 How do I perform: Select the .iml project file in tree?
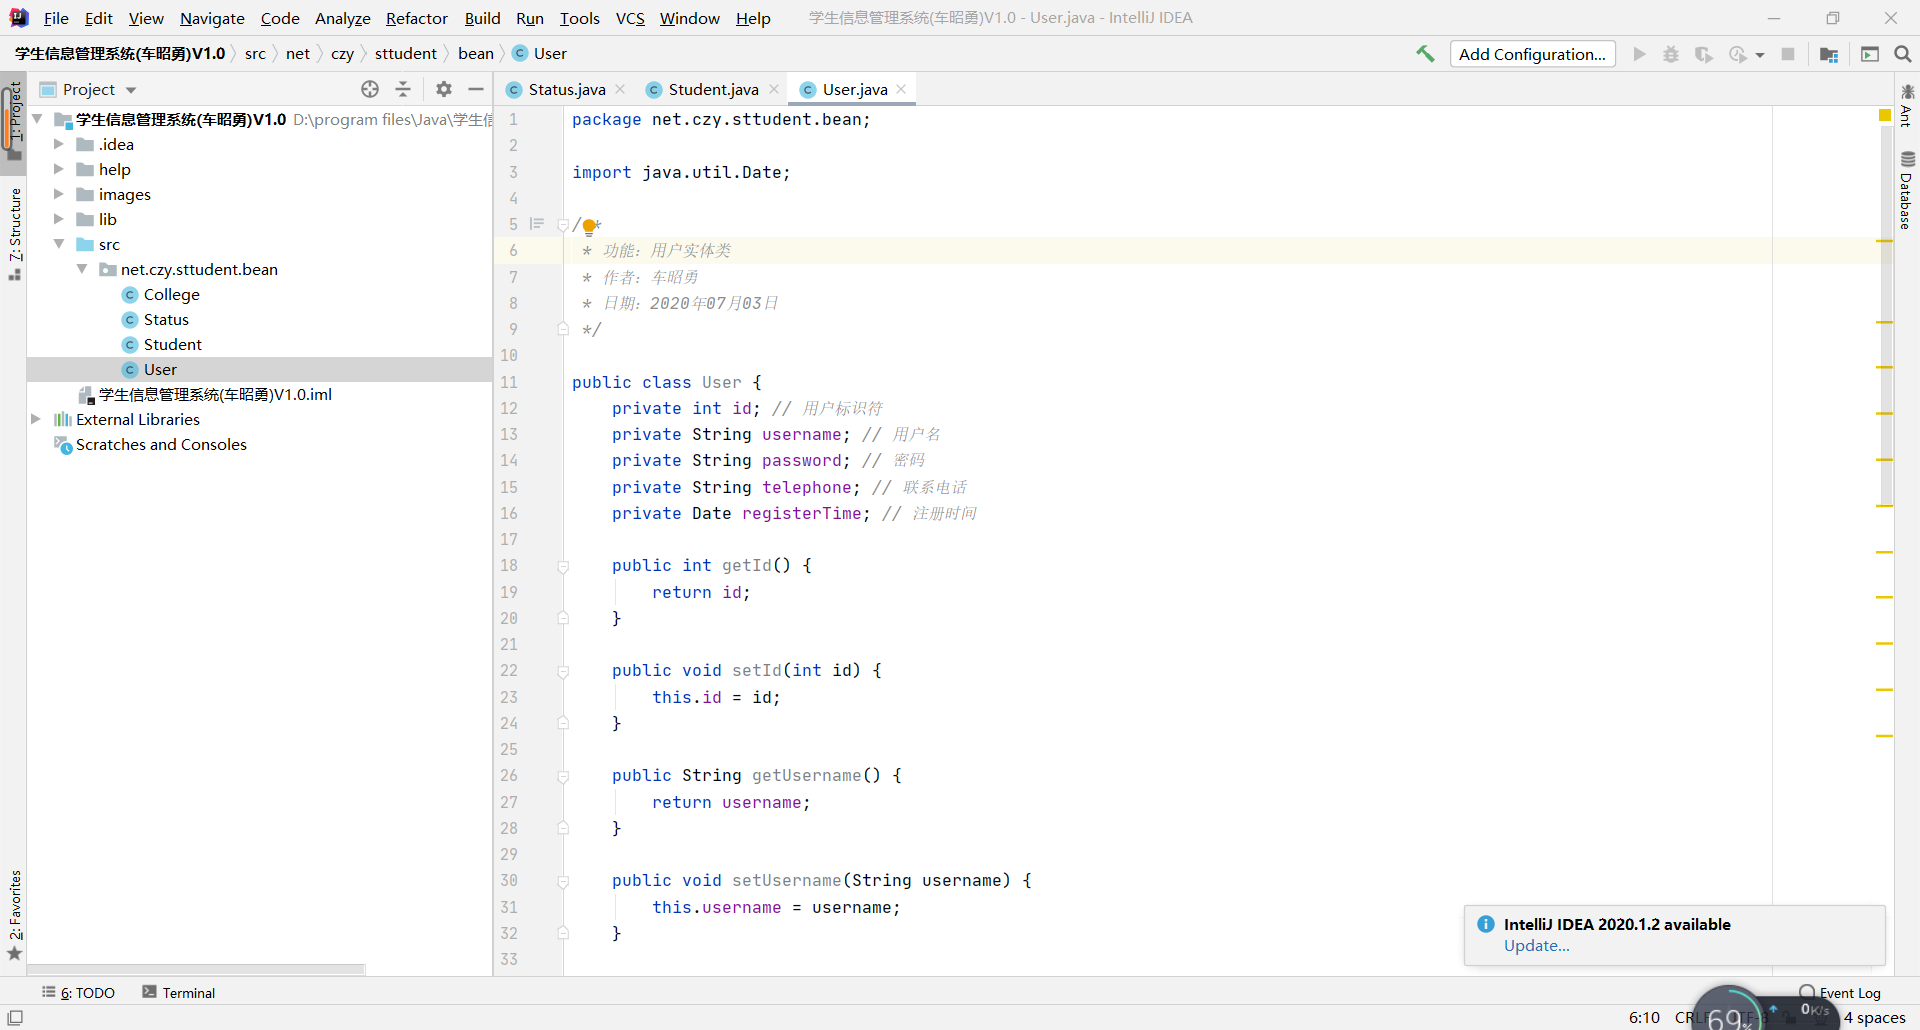[215, 394]
